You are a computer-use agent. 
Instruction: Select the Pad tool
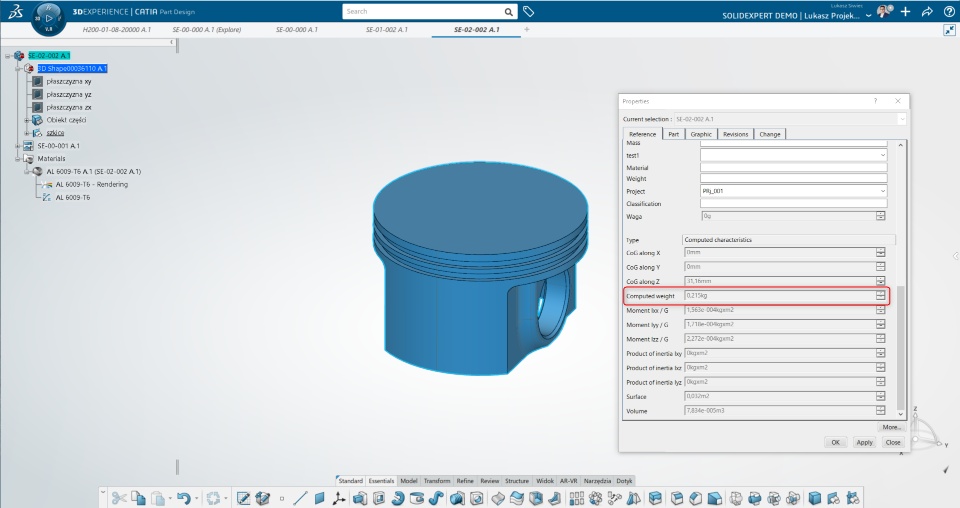[359, 498]
